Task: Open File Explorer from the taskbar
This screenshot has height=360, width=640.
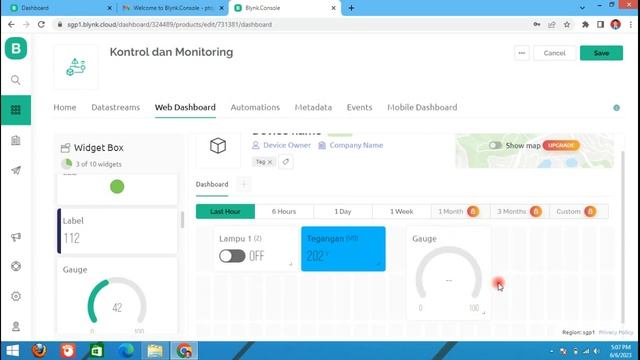Action: [155, 351]
